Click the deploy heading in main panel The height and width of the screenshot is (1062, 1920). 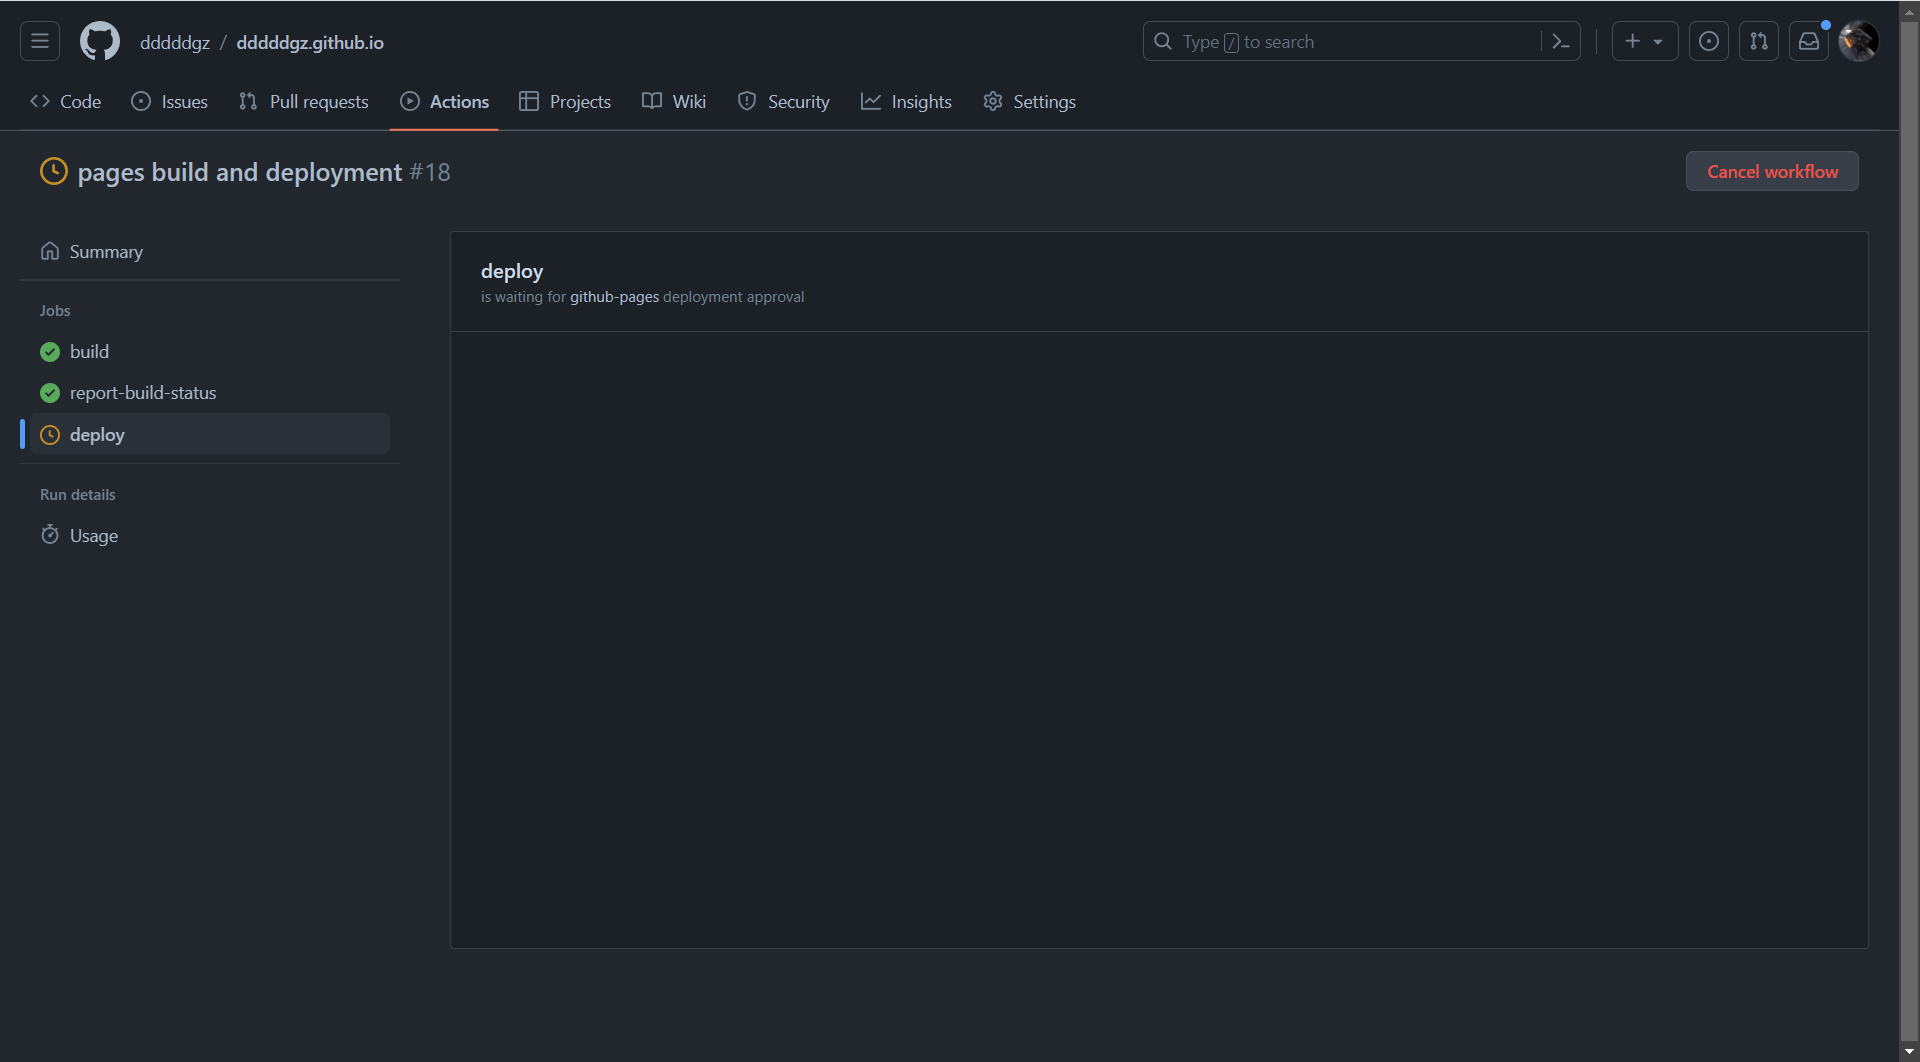(x=512, y=271)
